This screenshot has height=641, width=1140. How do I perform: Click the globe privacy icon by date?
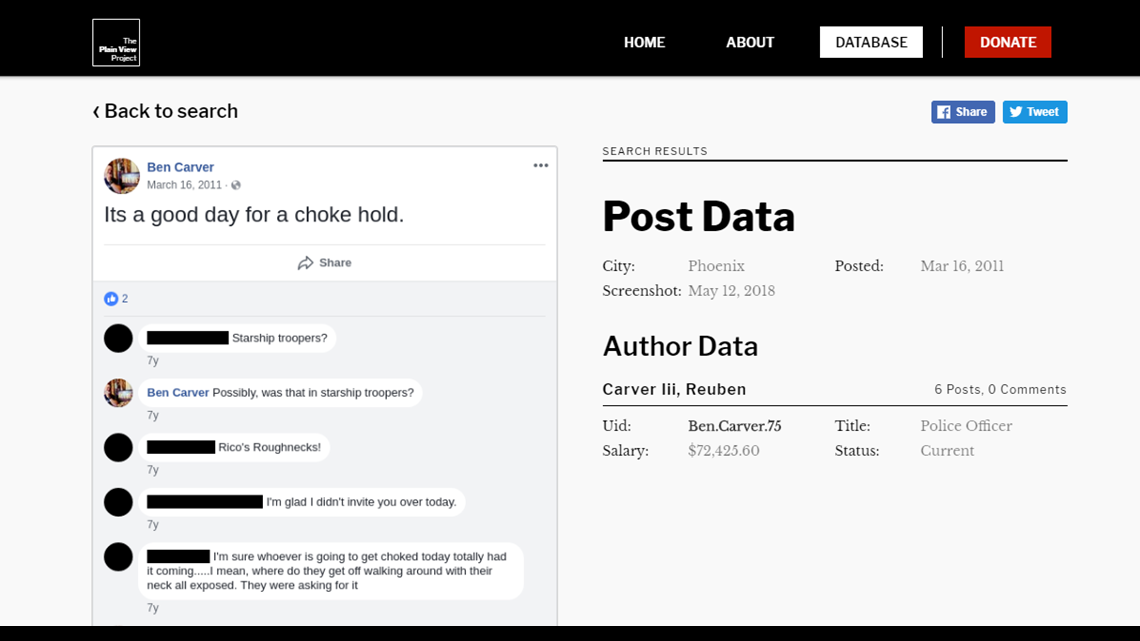coord(236,185)
